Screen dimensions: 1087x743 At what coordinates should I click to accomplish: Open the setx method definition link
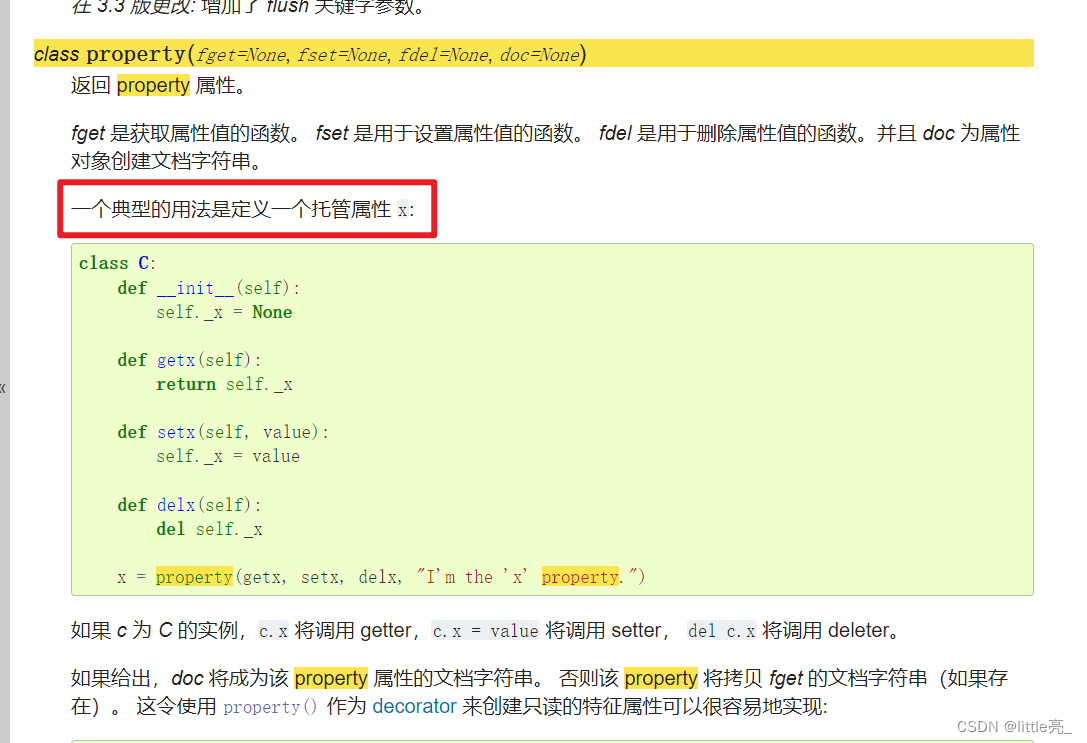coord(176,431)
